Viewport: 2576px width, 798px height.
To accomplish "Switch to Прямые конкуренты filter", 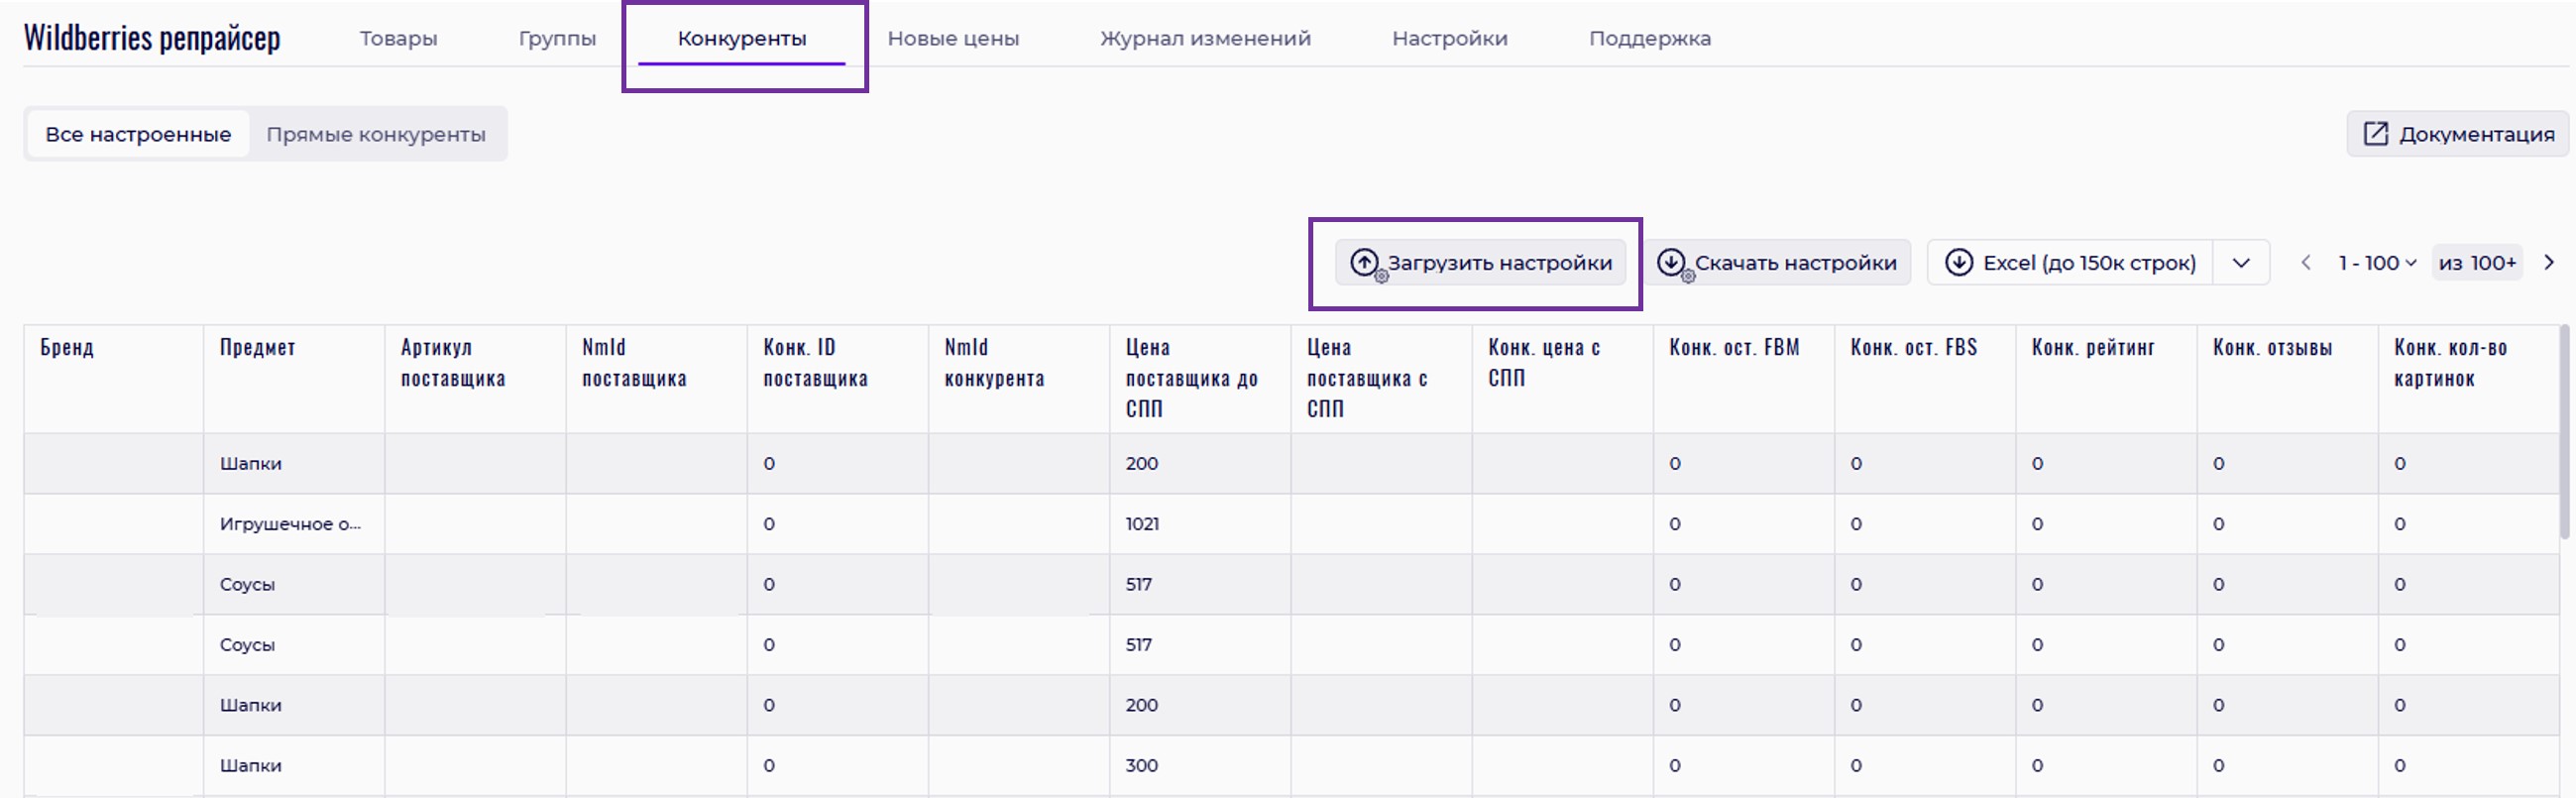I will point(376,134).
